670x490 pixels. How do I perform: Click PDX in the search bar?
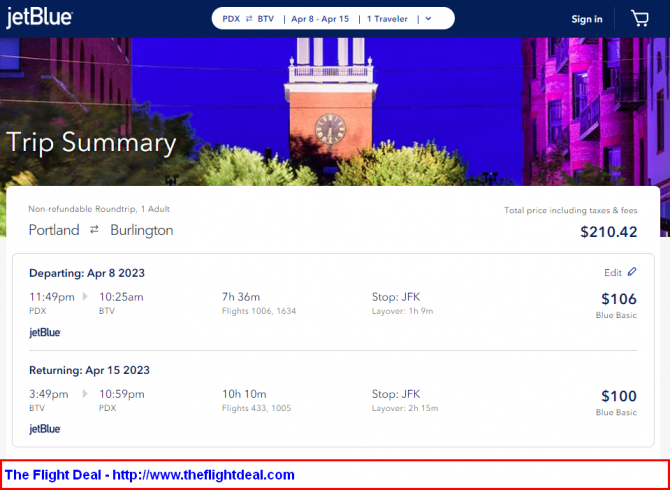(231, 19)
